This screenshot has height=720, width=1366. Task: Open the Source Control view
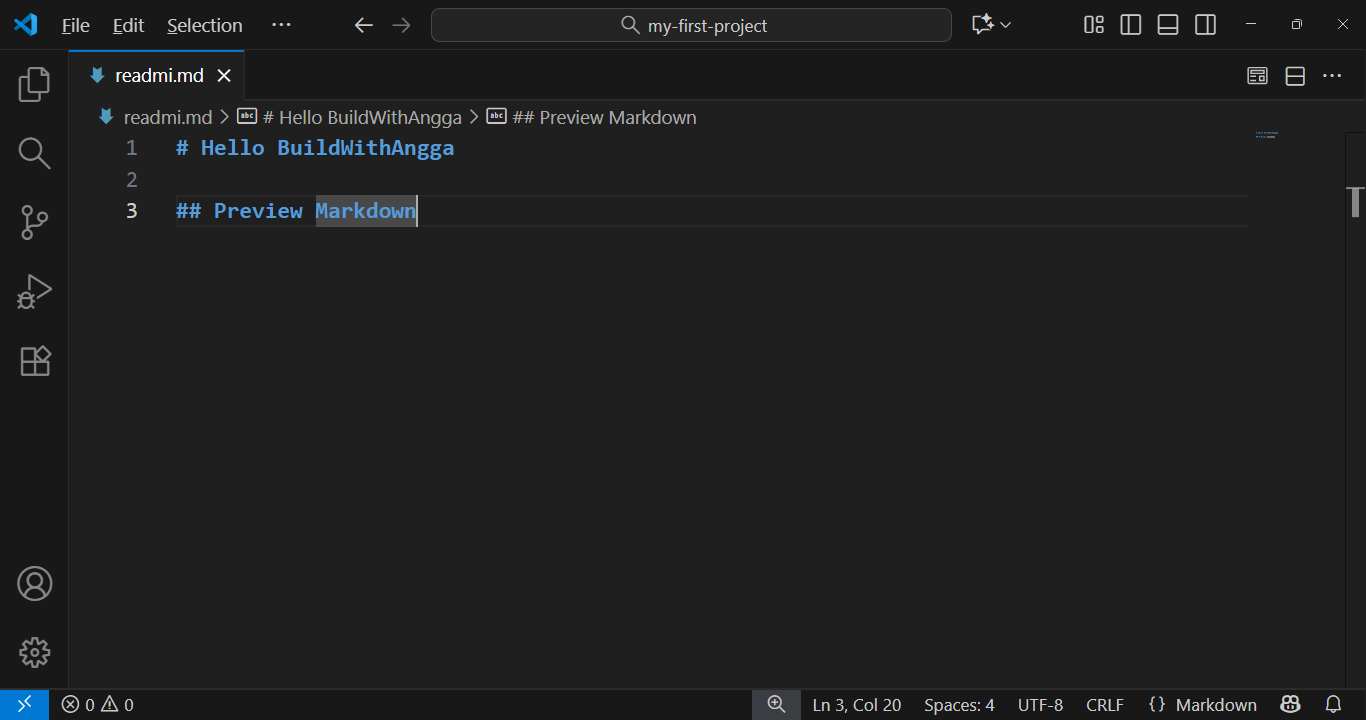[34, 222]
